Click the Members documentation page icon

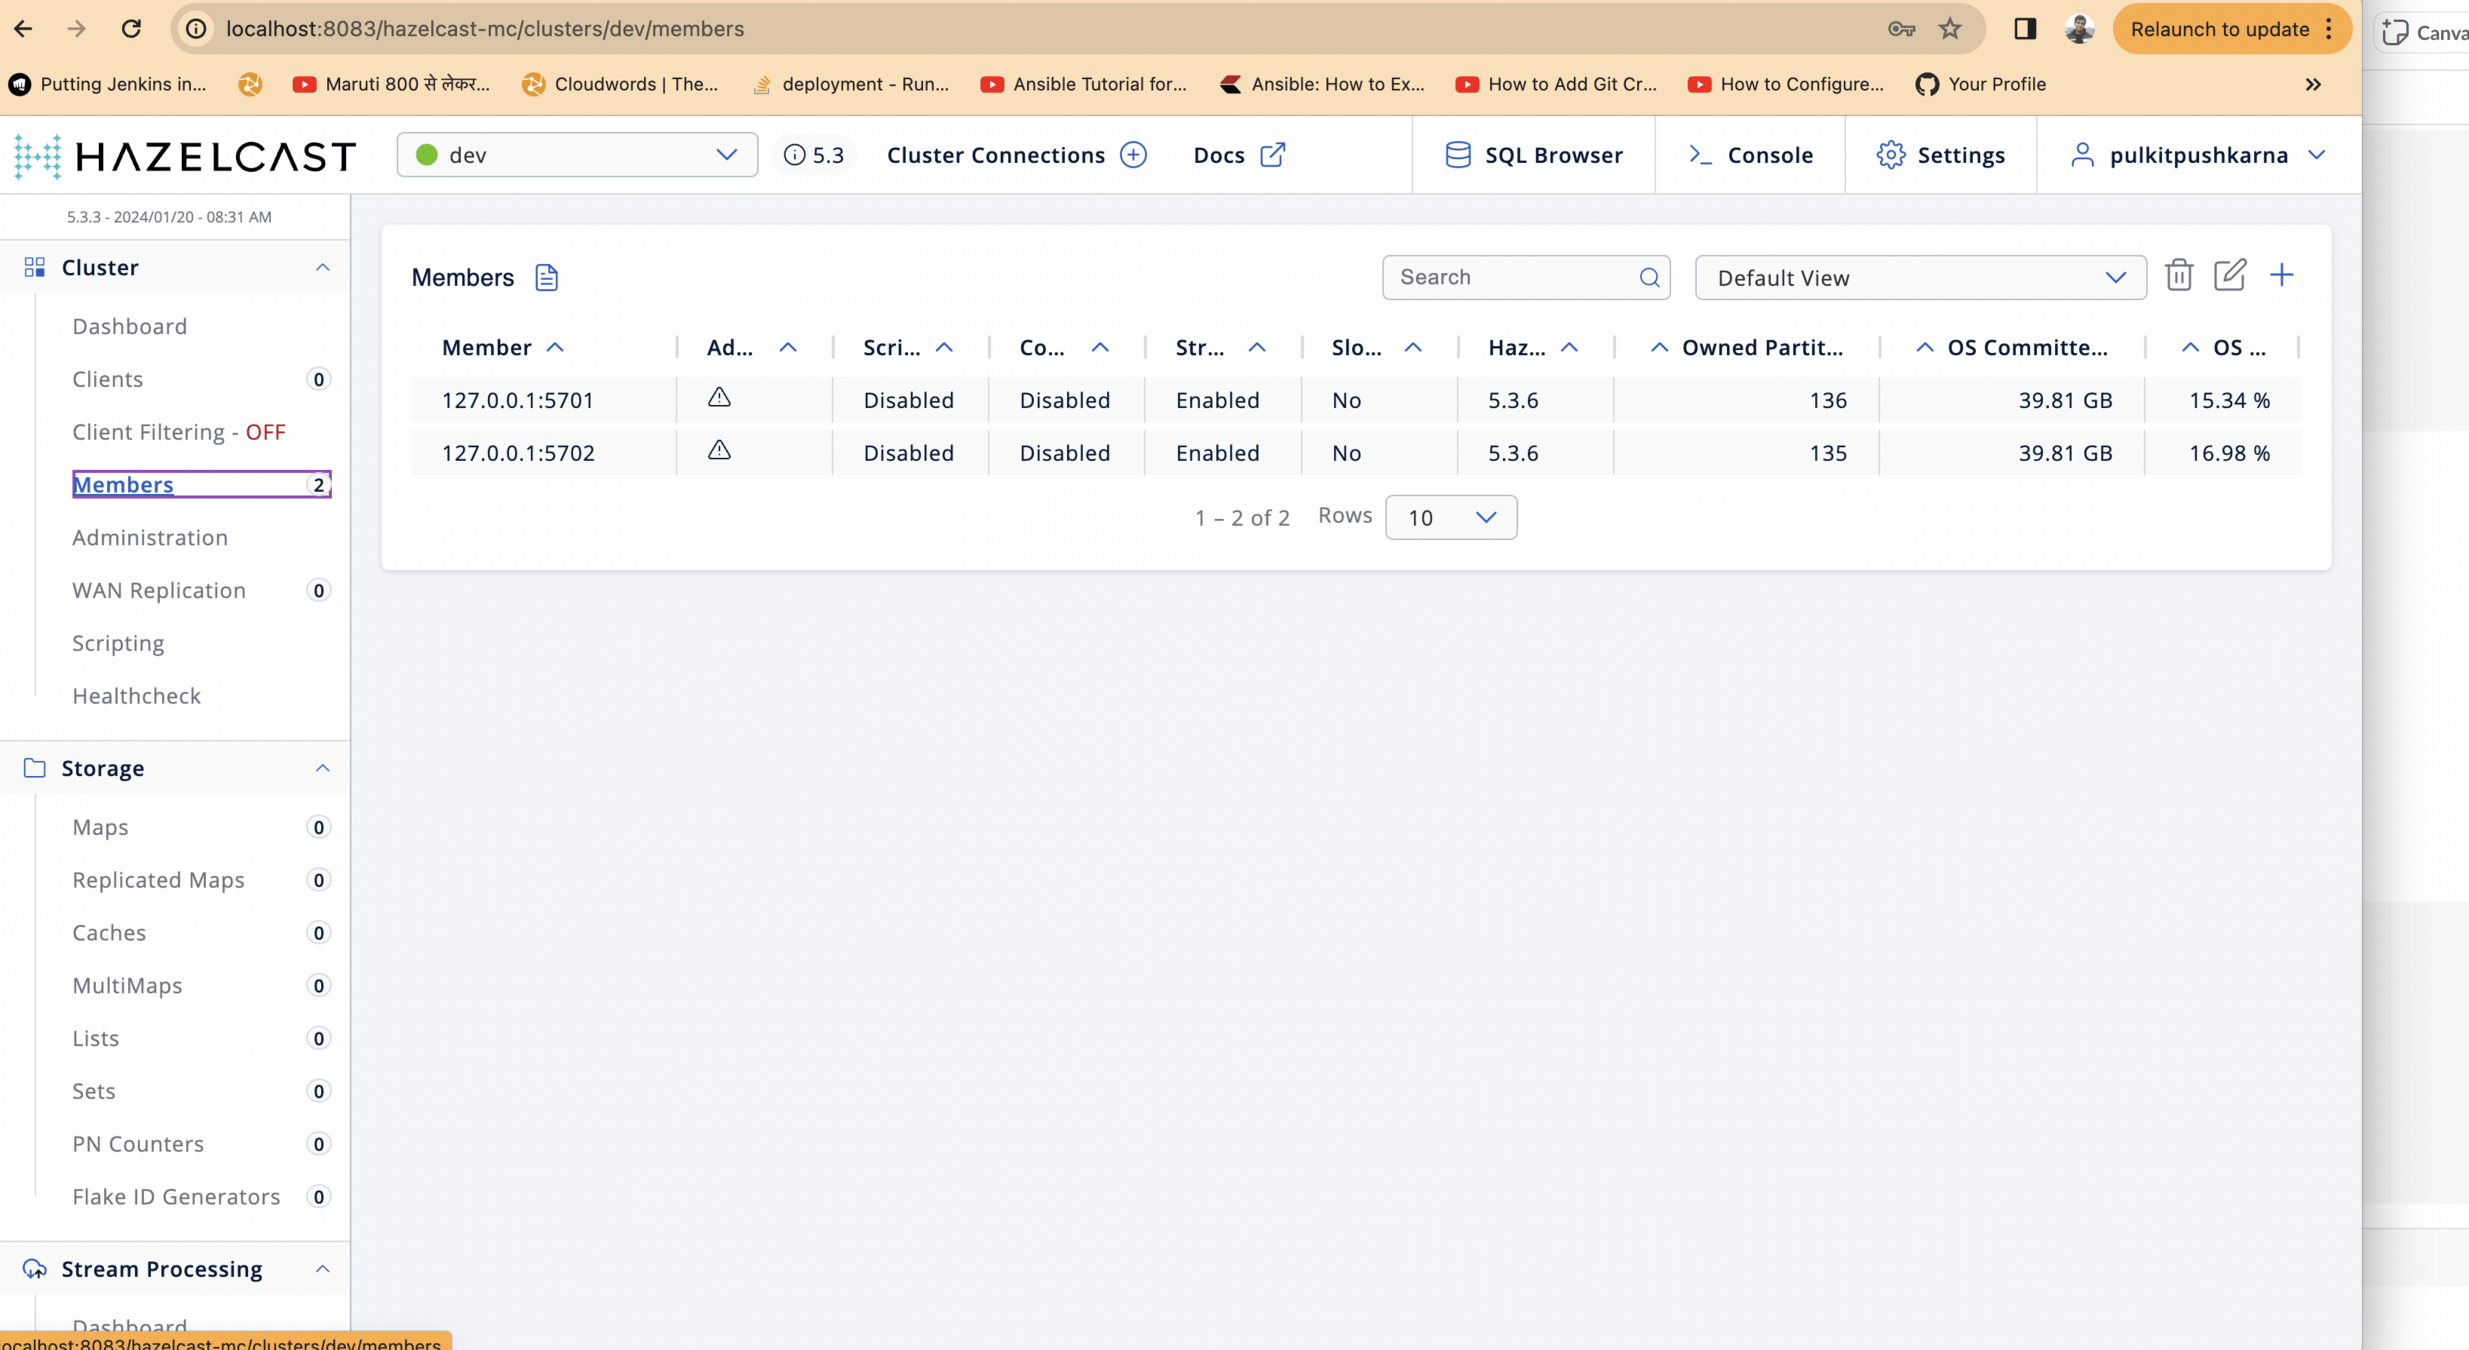coord(546,277)
